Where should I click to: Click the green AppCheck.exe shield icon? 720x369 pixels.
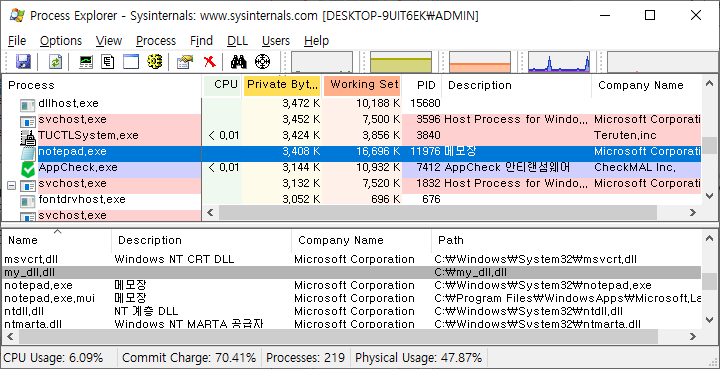pyautogui.click(x=28, y=169)
